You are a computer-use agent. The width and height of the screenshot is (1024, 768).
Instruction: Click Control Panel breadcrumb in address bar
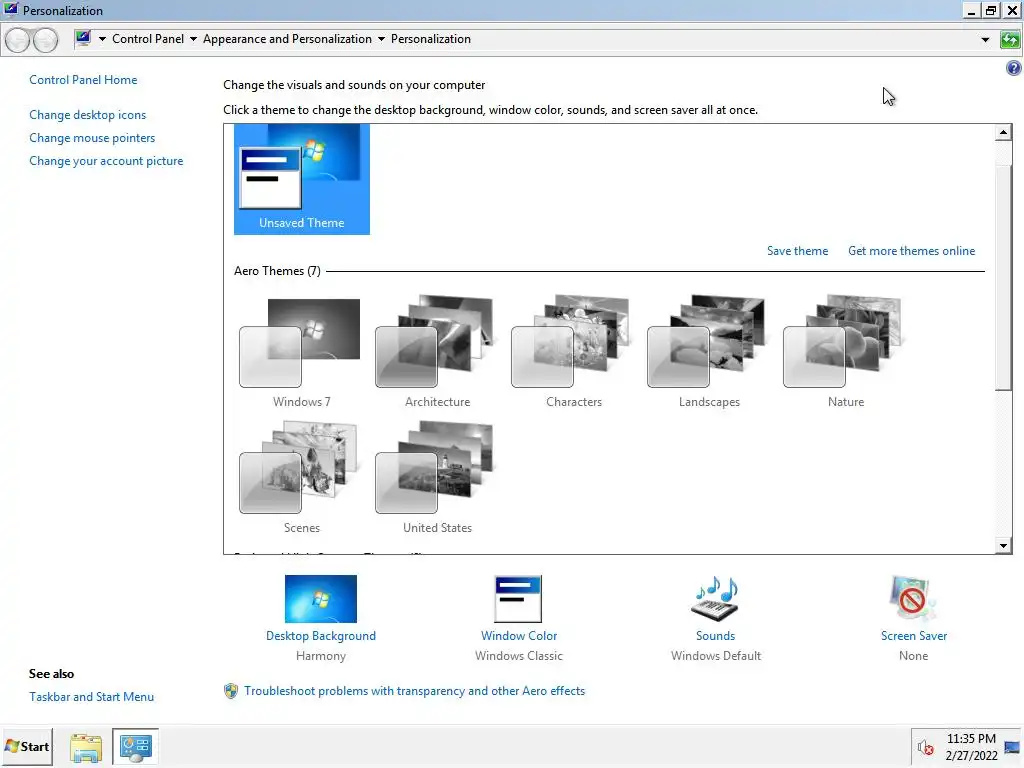[x=148, y=39]
